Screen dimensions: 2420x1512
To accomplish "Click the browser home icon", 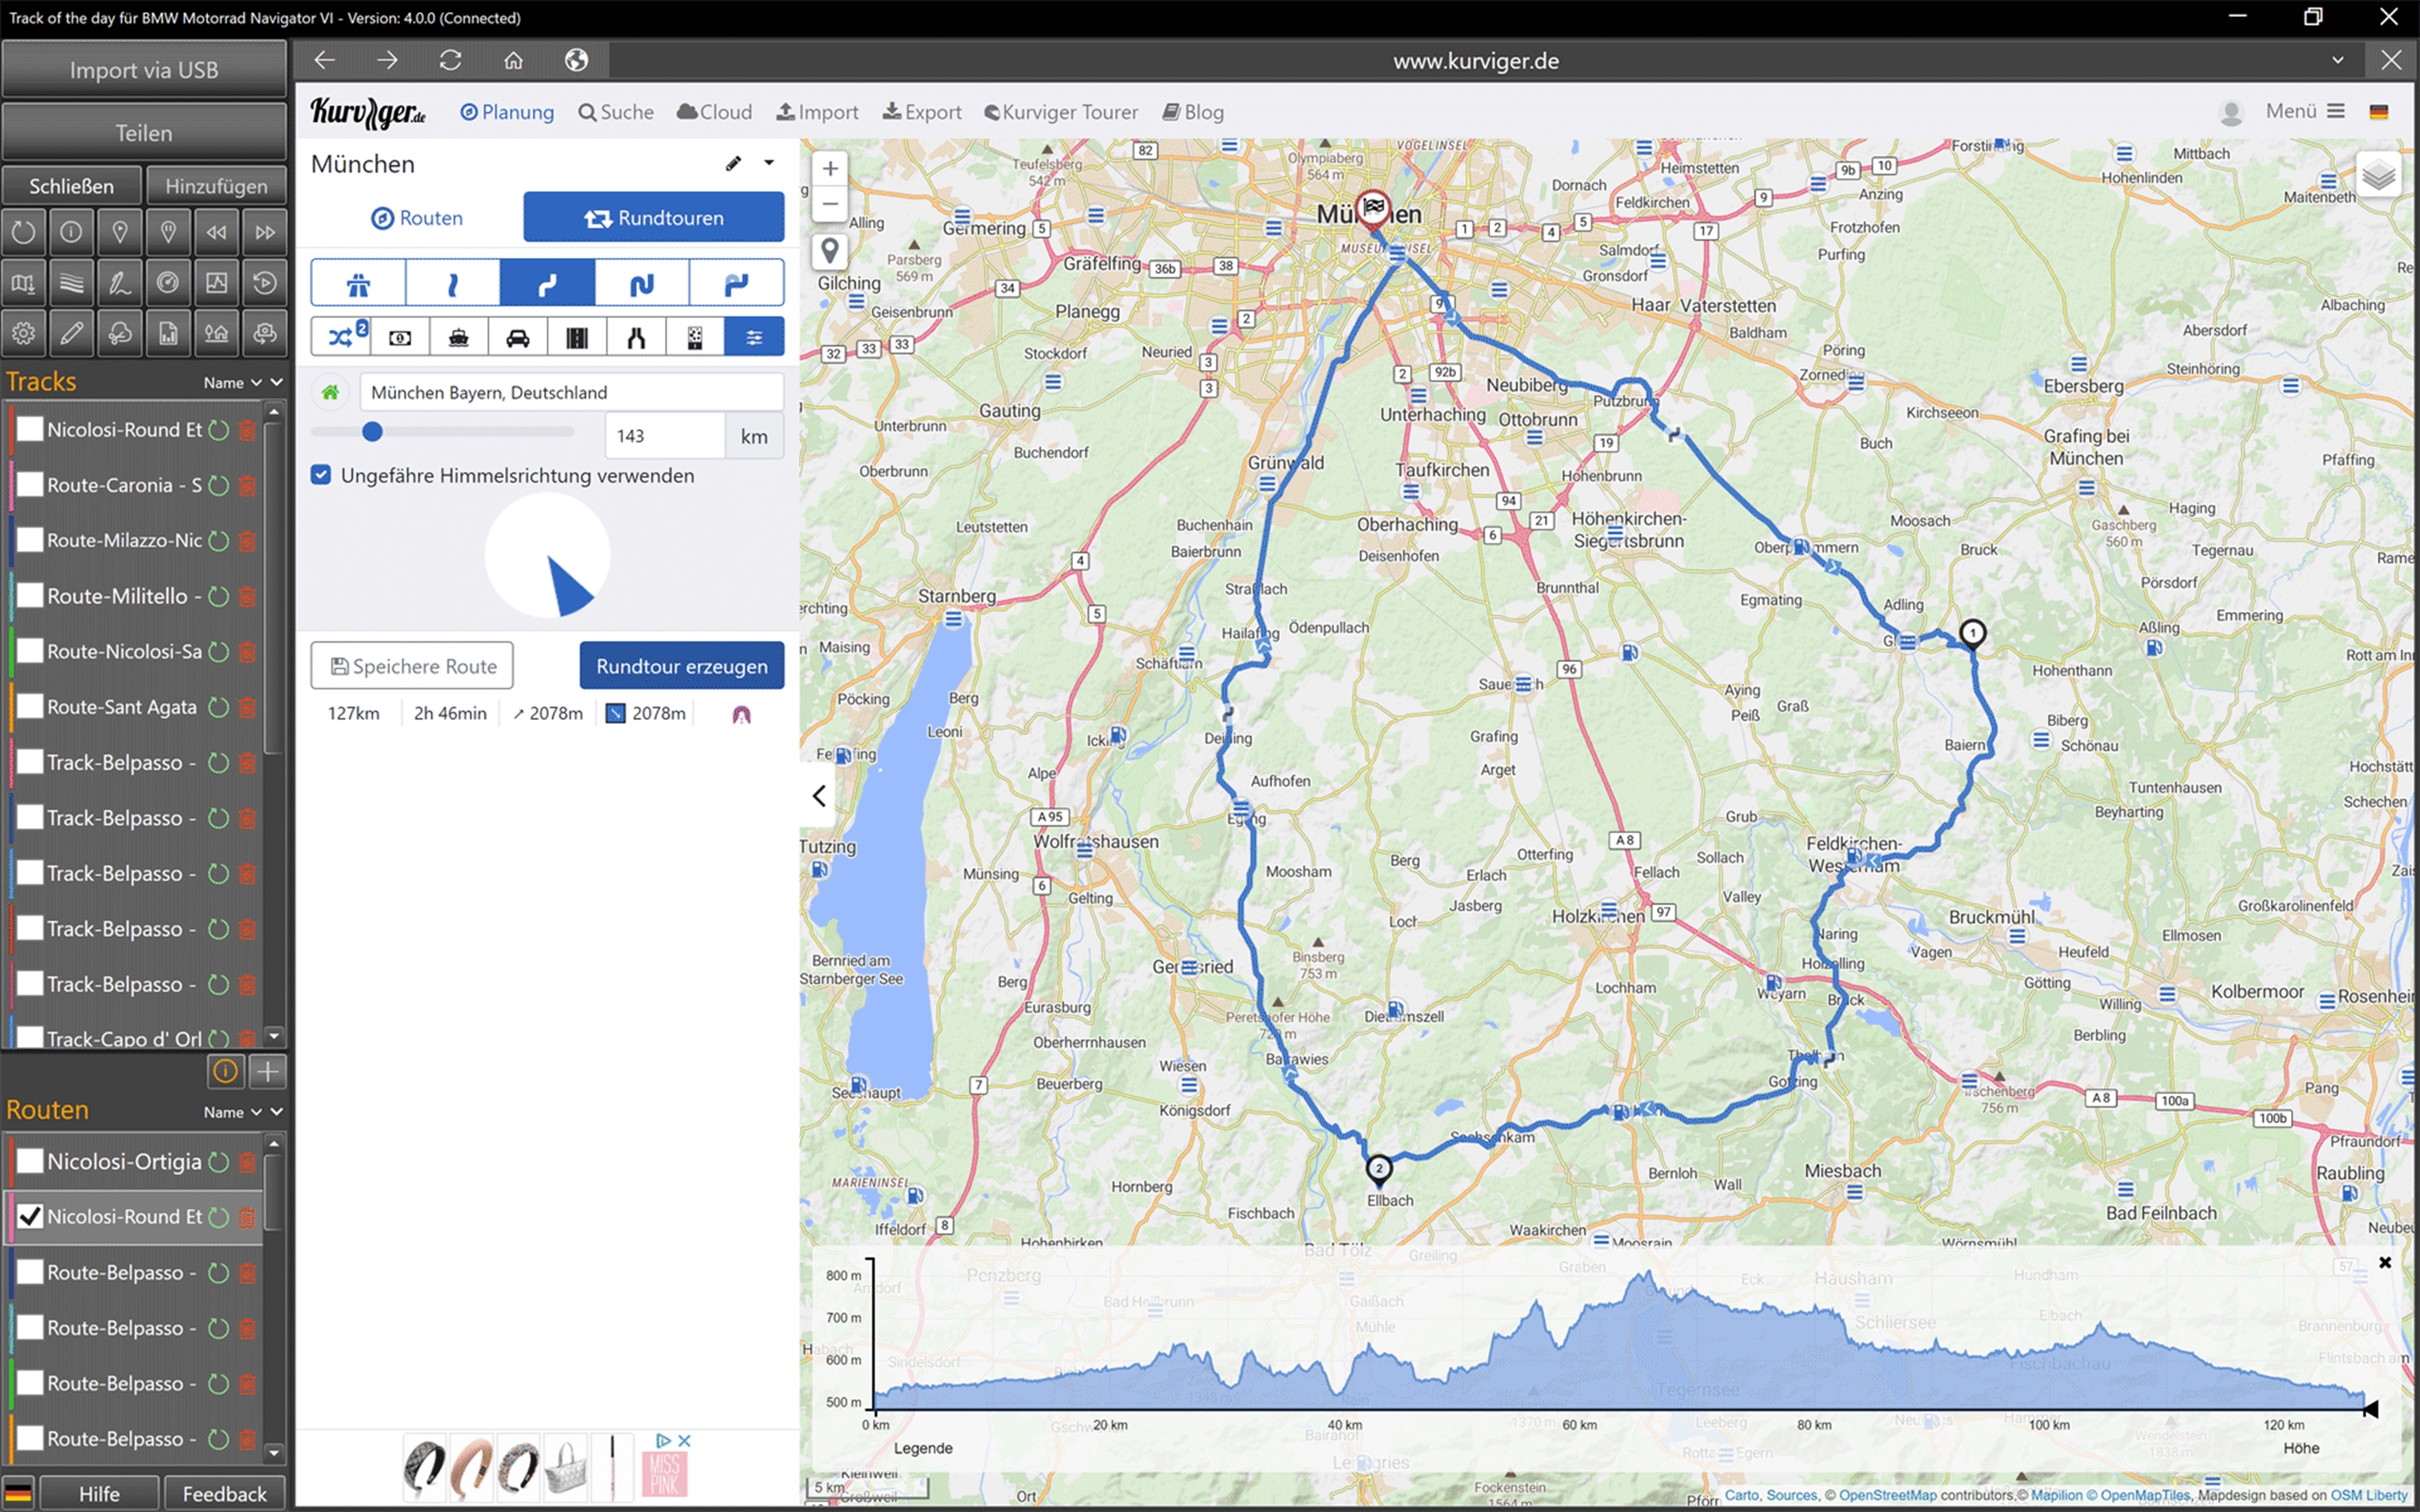I will (513, 60).
